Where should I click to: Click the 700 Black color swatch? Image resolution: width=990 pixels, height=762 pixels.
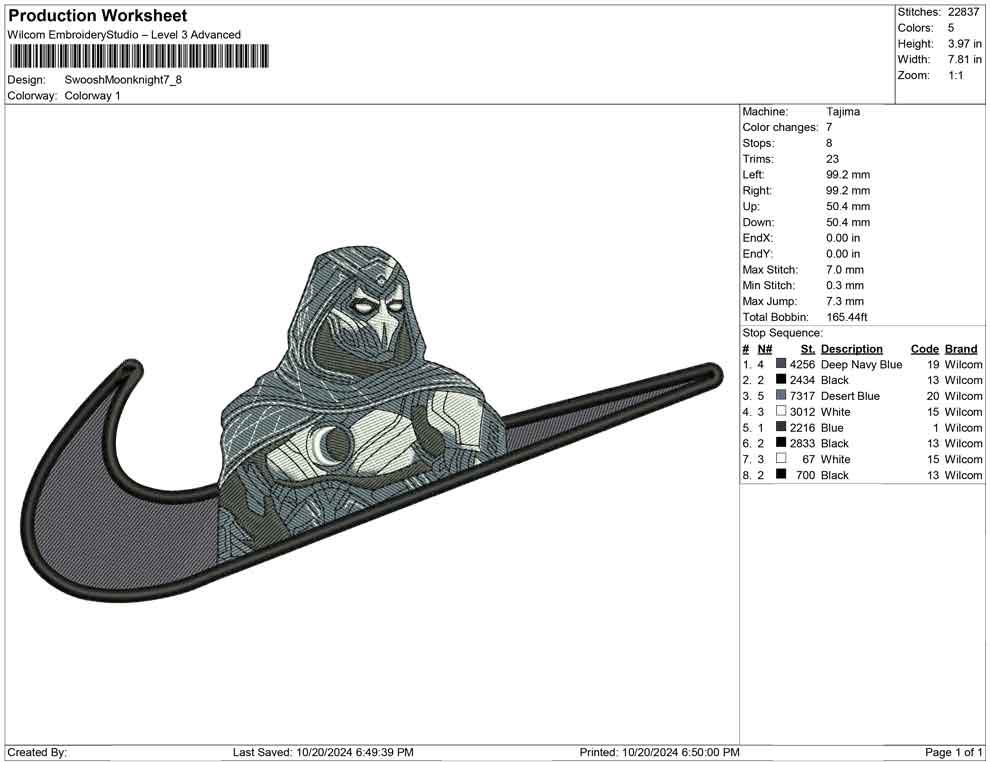pos(781,474)
